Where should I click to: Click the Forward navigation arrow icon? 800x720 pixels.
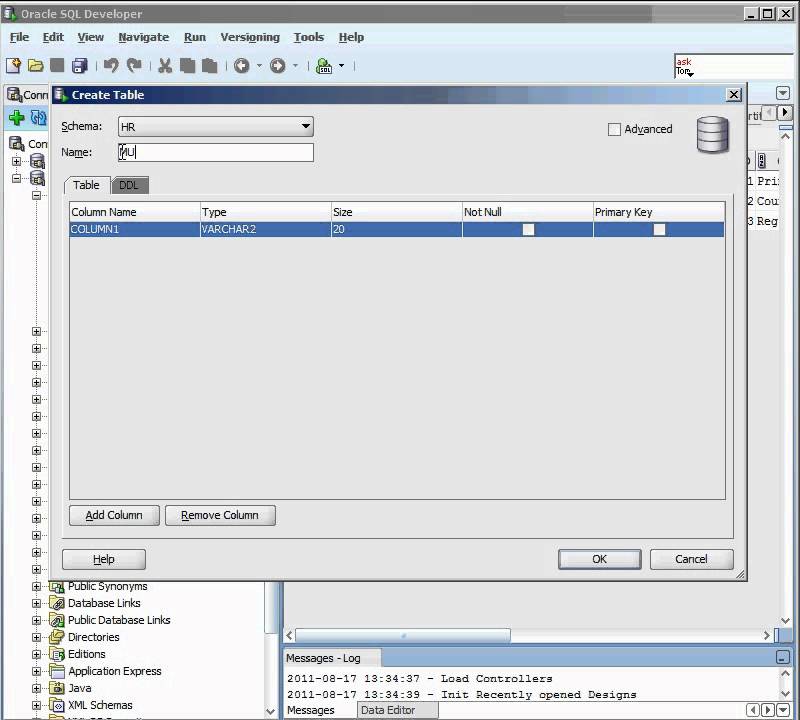pyautogui.click(x=278, y=65)
